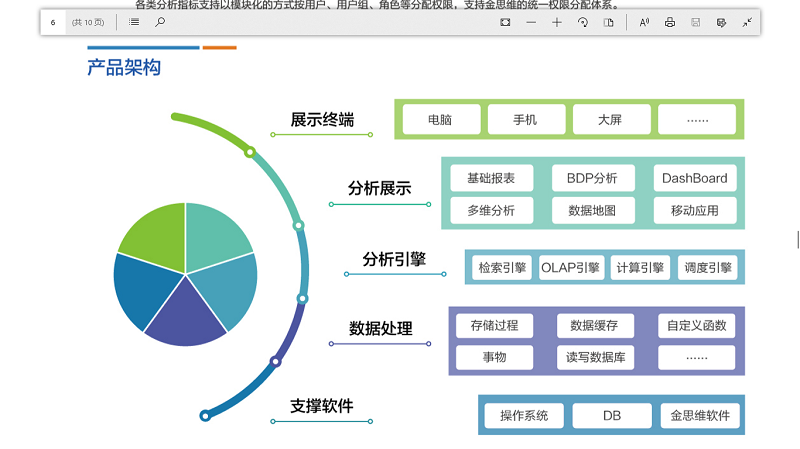Screen dimensions: 800x449
Task: Click the fit to page icon
Action: pyautogui.click(x=505, y=22)
